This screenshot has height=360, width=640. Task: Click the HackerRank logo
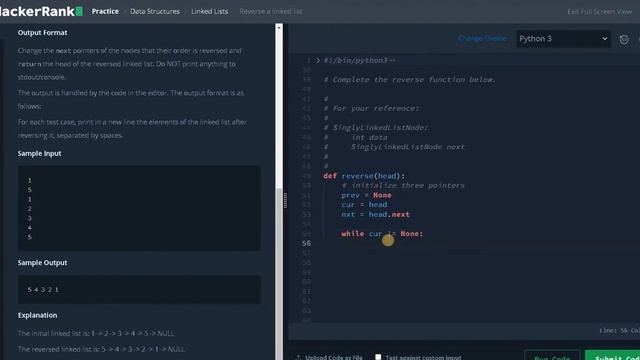pos(41,11)
